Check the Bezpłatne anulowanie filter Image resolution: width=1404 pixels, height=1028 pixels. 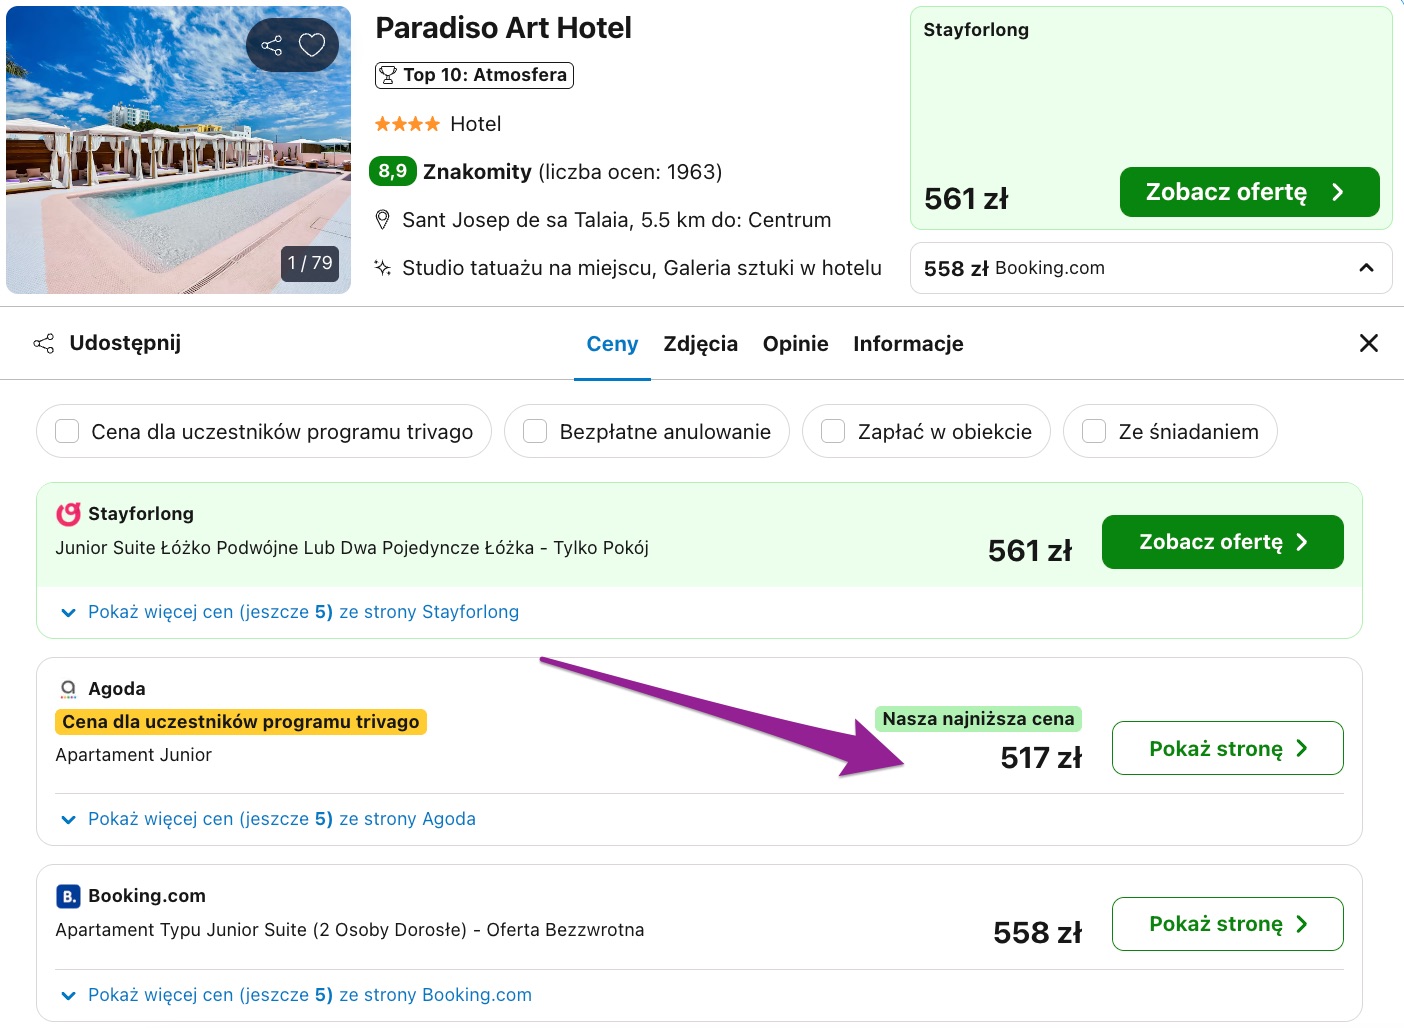coord(535,431)
